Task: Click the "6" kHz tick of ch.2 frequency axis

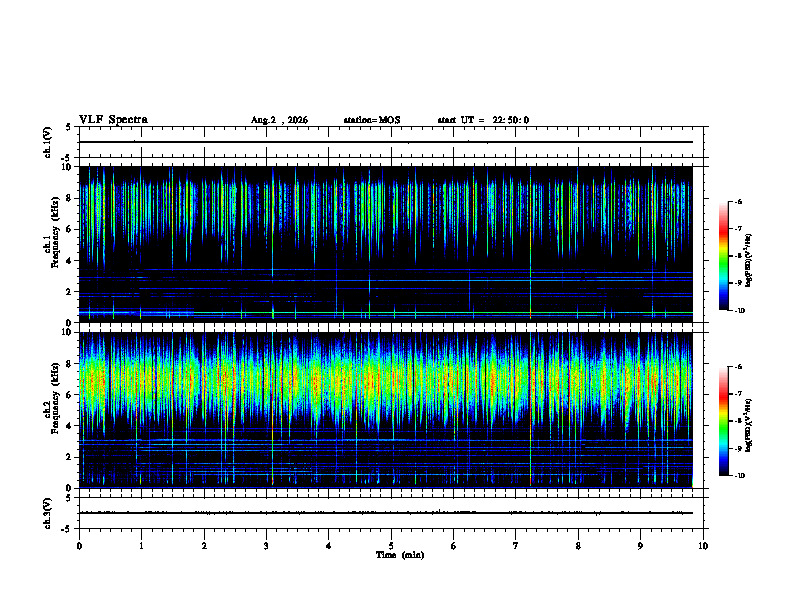Action: tap(69, 395)
